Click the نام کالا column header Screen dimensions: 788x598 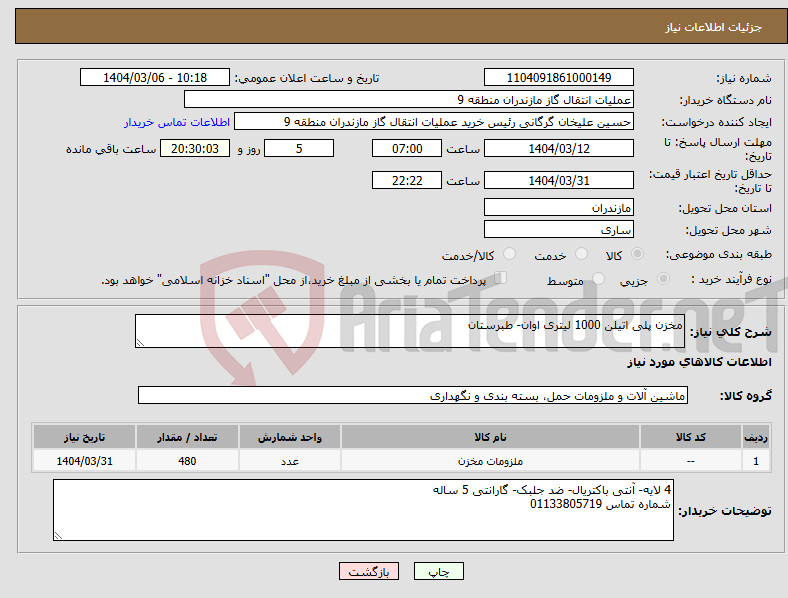click(x=490, y=437)
